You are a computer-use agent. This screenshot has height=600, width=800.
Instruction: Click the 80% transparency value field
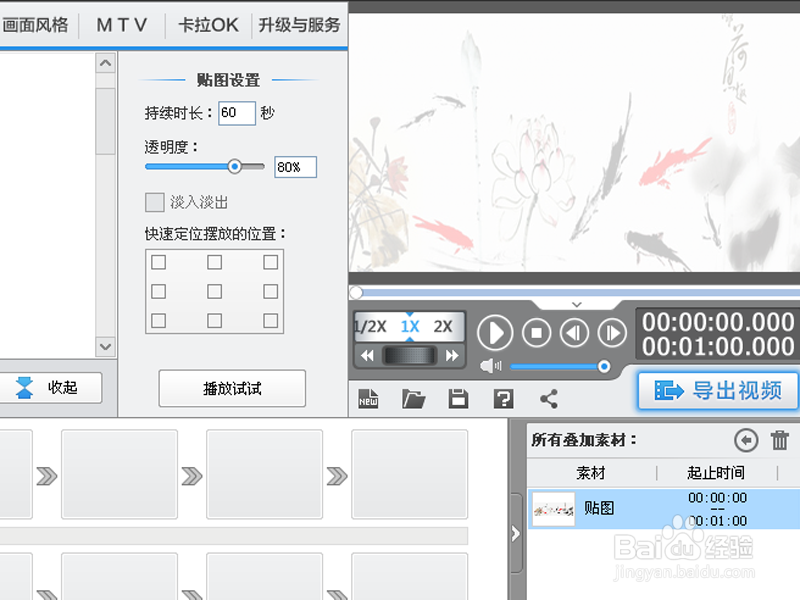(295, 167)
